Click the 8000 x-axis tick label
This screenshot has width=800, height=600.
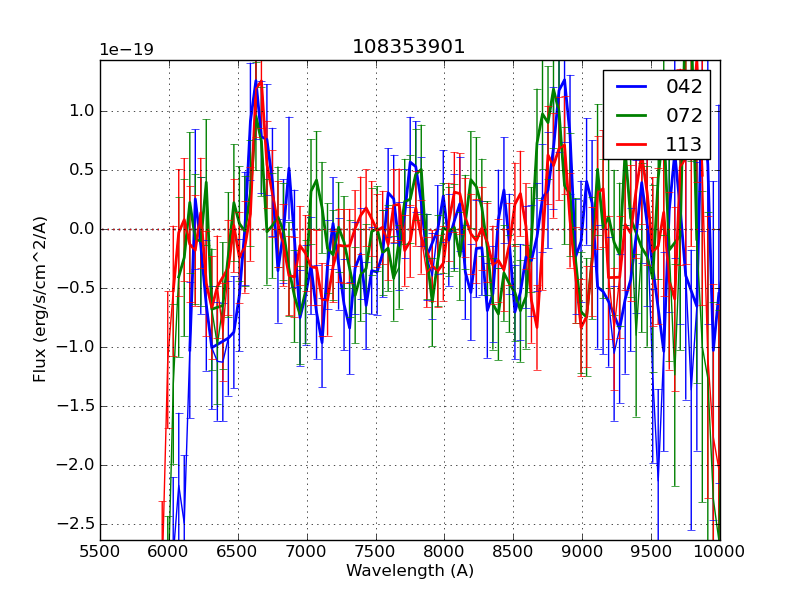click(444, 551)
